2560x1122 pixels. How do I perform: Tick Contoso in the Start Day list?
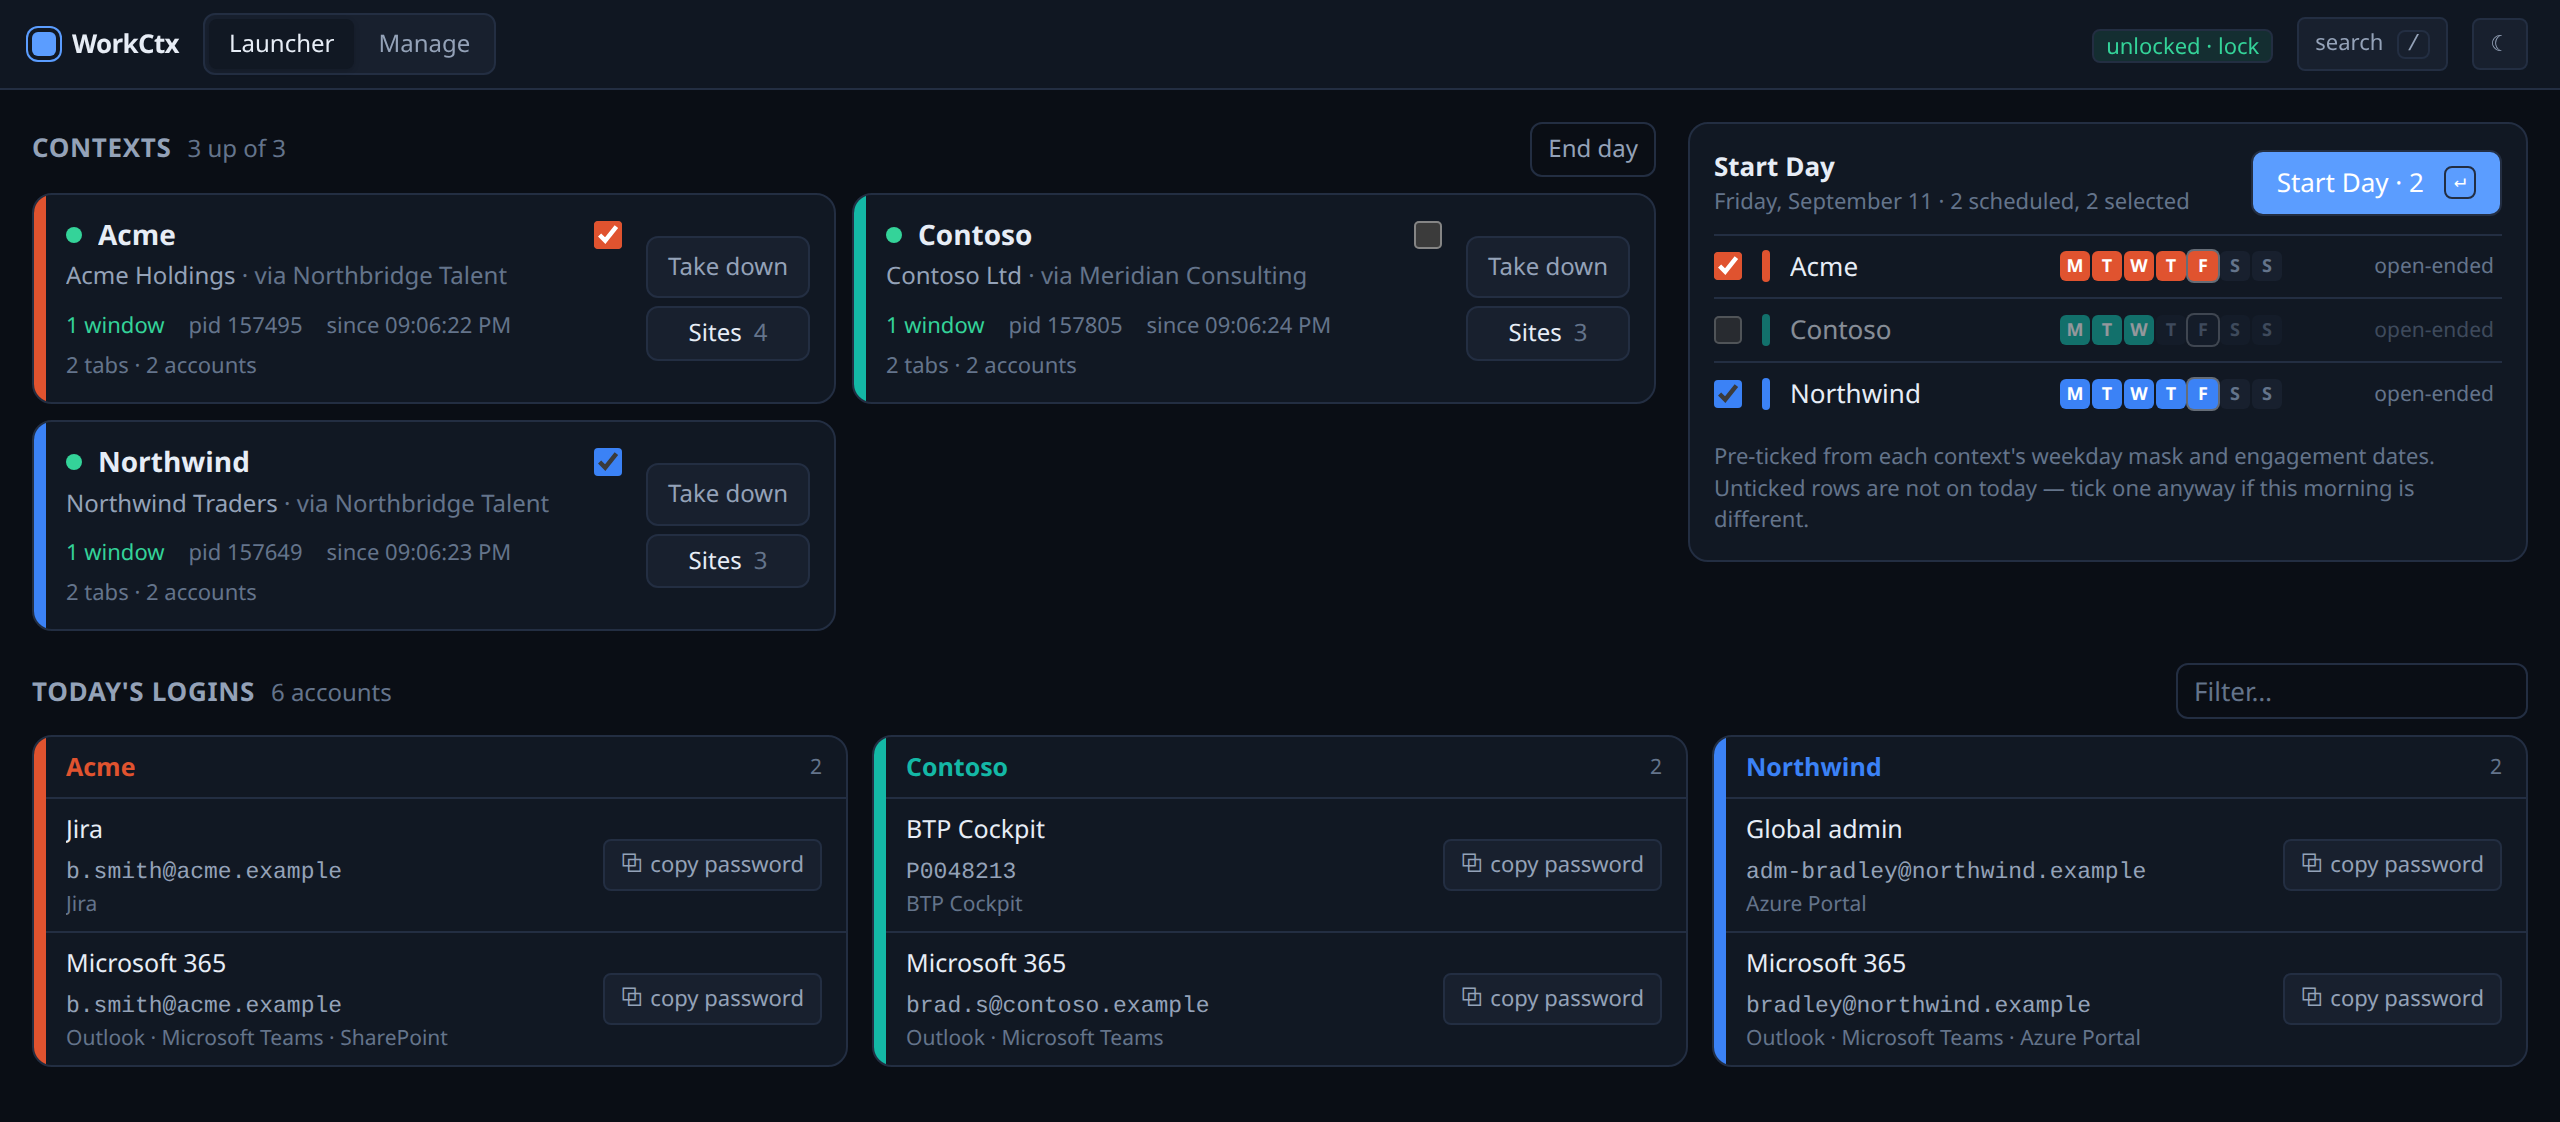tap(1727, 330)
